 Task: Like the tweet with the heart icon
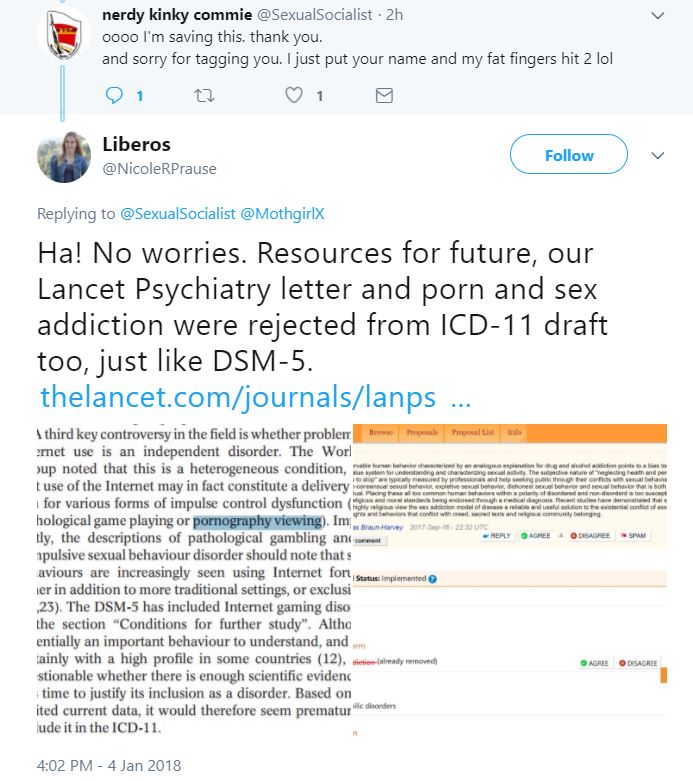[x=294, y=95]
